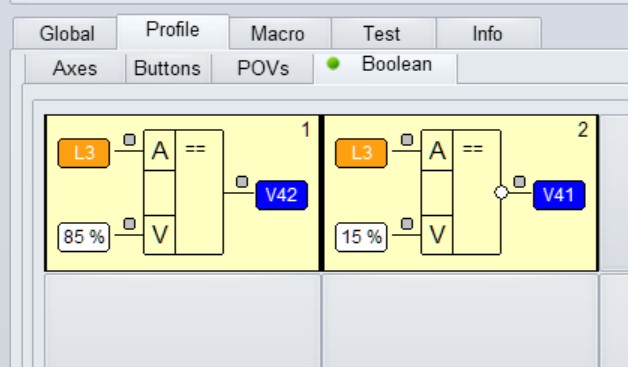Open the Global tab
The width and height of the screenshot is (628, 367).
point(67,34)
